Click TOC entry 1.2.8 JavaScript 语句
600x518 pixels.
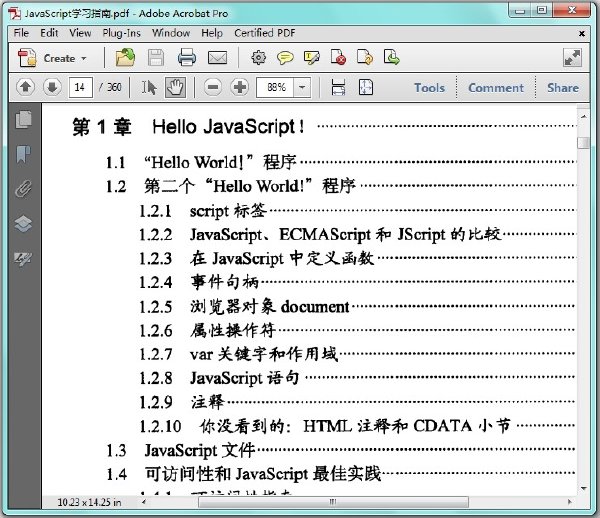219,378
